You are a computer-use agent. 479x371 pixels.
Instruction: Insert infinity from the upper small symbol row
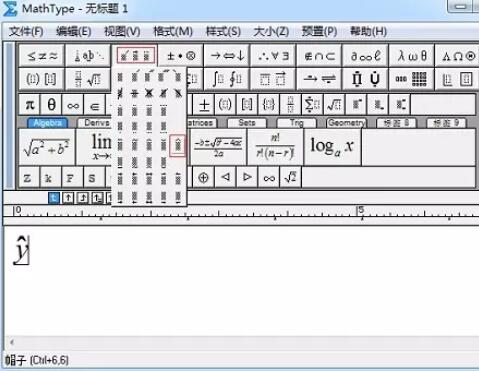click(73, 105)
